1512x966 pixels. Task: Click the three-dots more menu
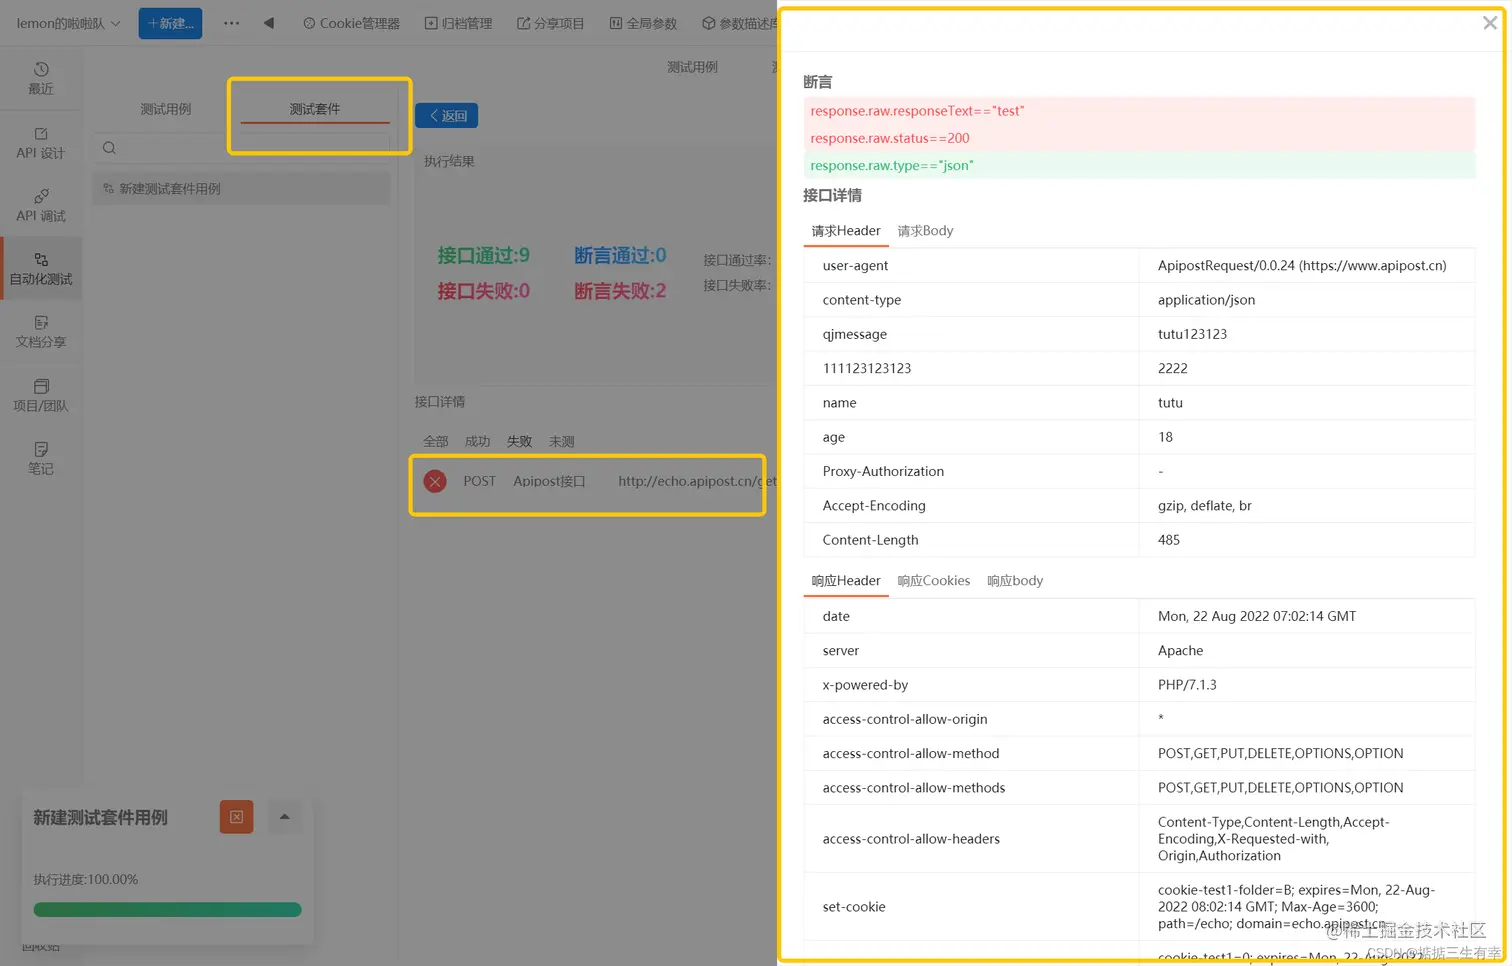point(232,23)
